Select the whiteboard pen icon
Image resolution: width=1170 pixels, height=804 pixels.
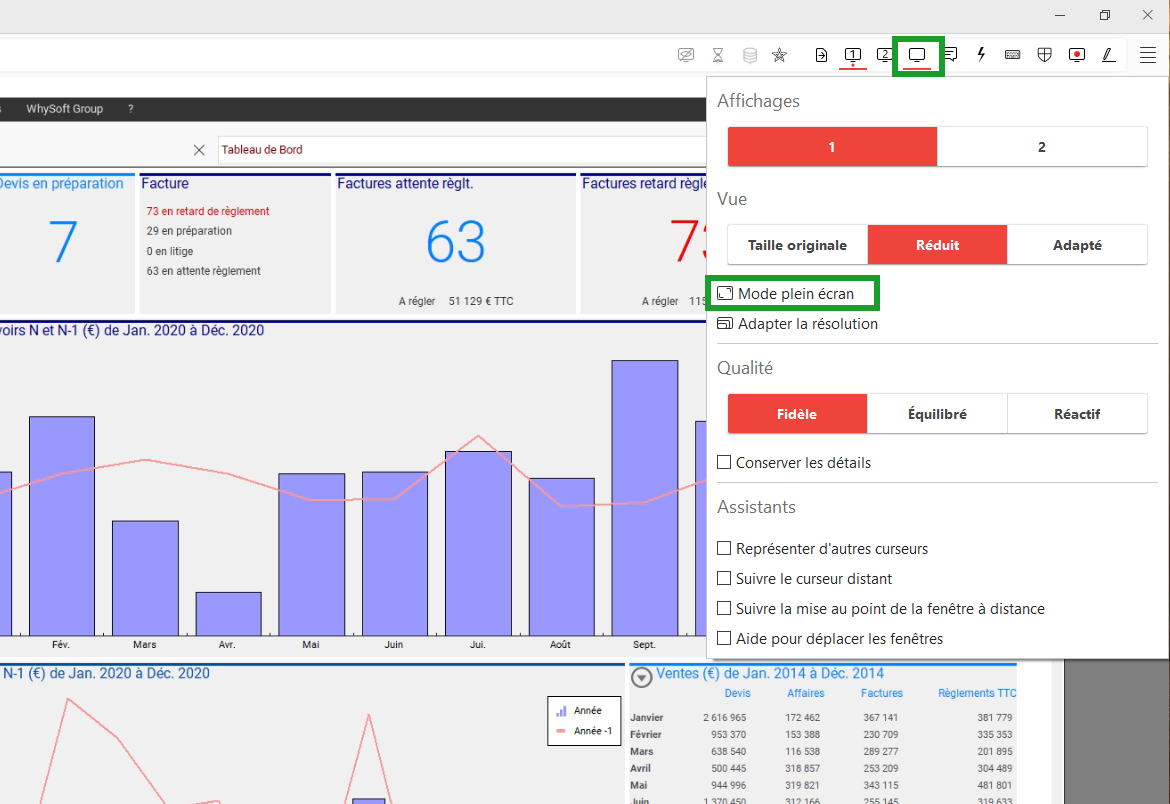(1108, 55)
